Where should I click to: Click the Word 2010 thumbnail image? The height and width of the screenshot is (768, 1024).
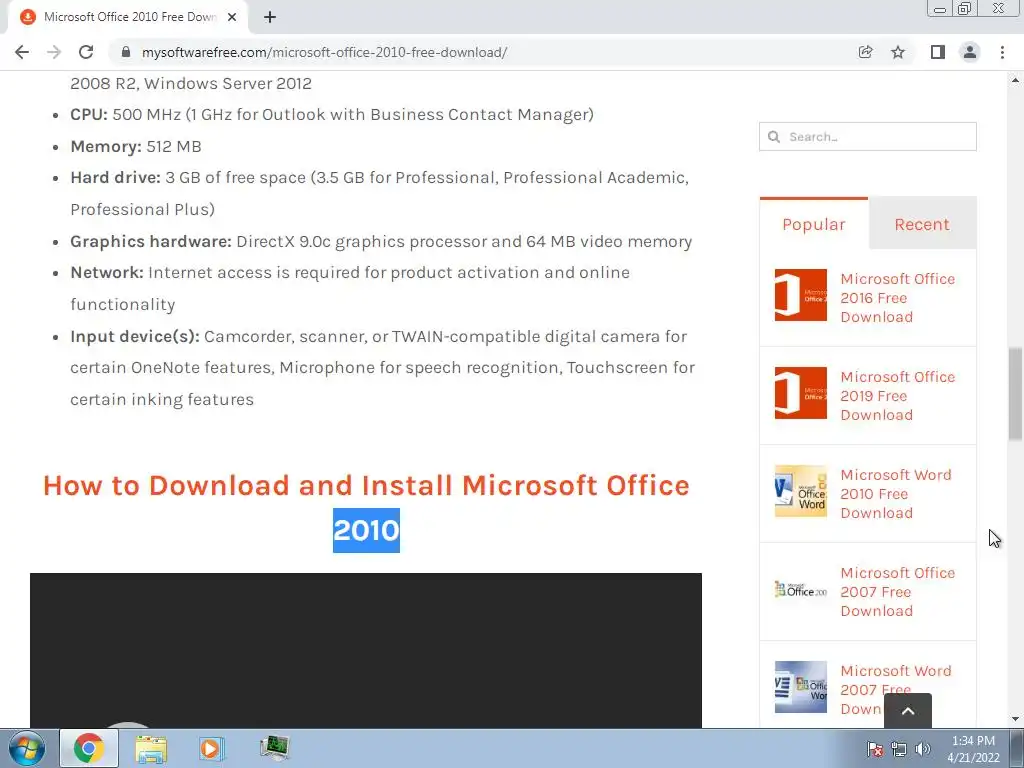click(x=801, y=491)
